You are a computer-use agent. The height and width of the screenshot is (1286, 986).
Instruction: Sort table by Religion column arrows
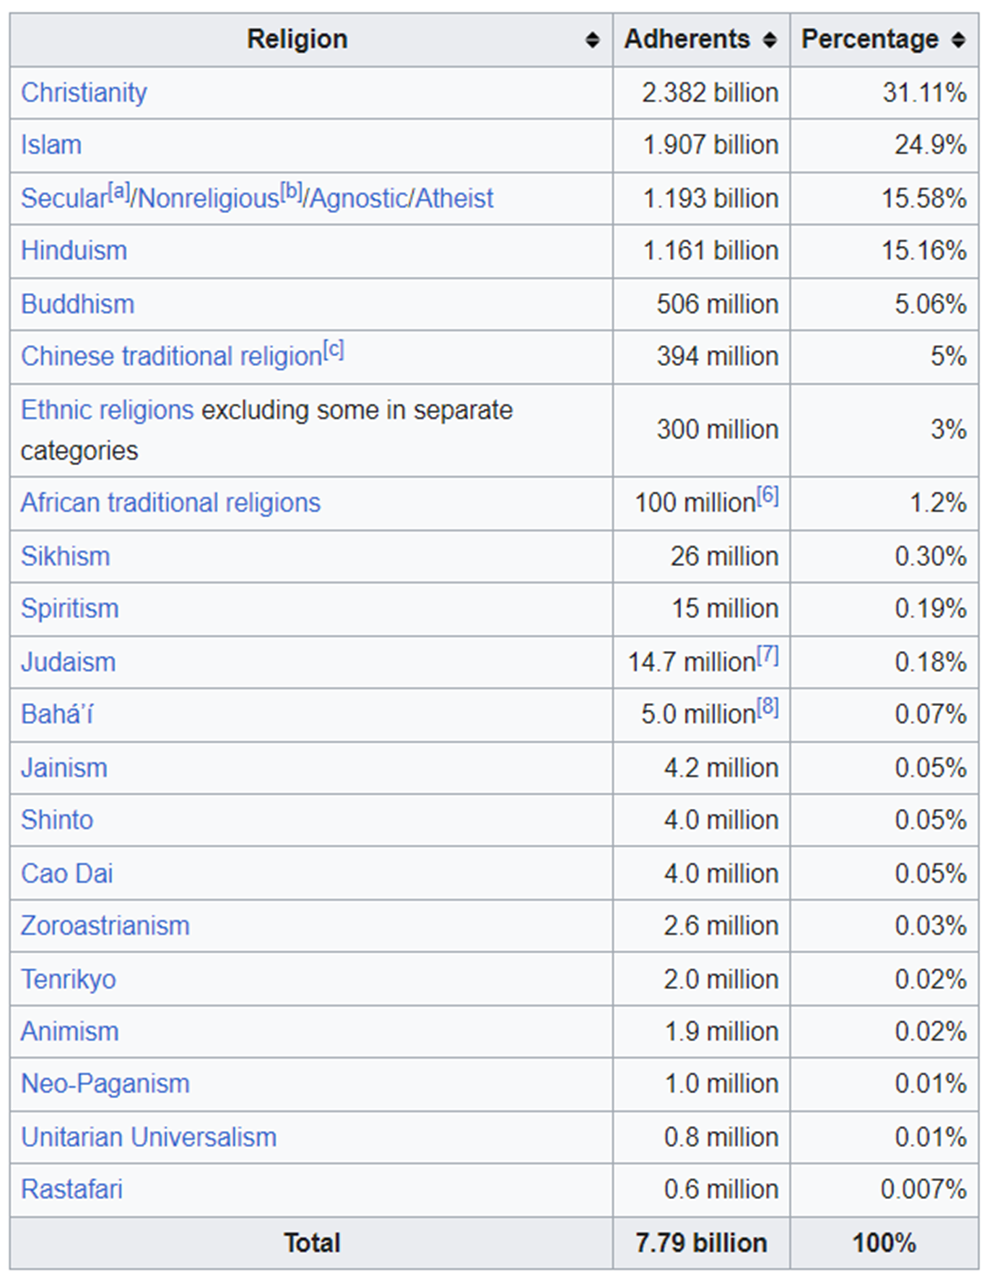tap(592, 40)
